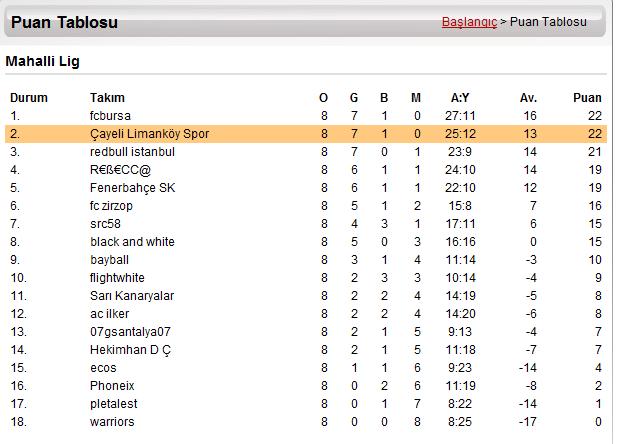Open redbull istanbul team entry
The image size is (620, 444).
[x=132, y=152]
